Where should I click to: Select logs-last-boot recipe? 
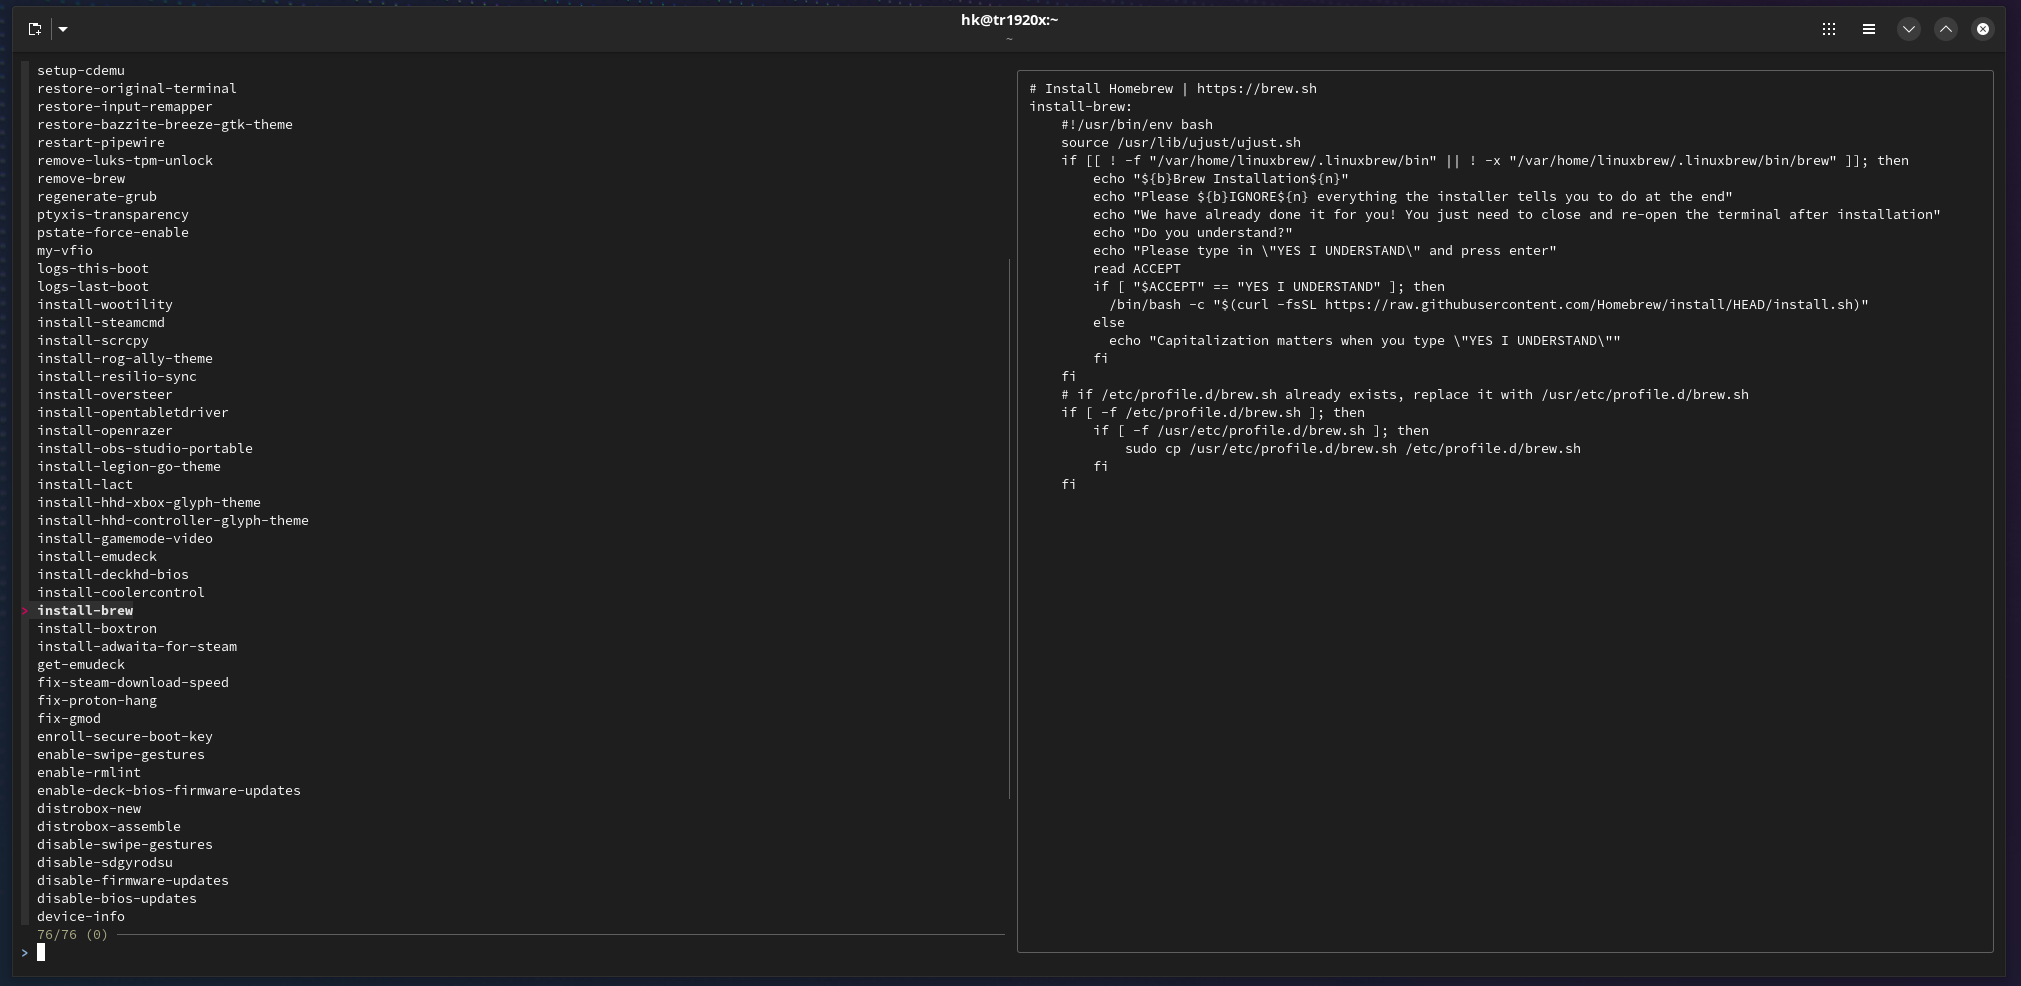pos(93,287)
